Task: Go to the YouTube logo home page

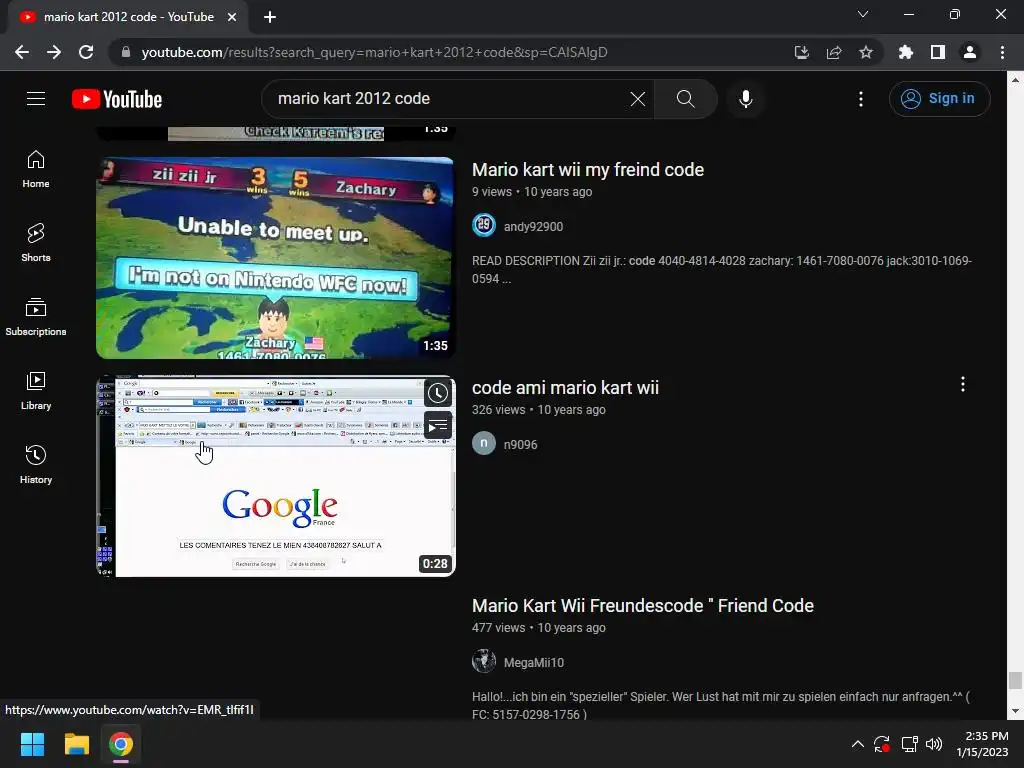Action: 117,99
